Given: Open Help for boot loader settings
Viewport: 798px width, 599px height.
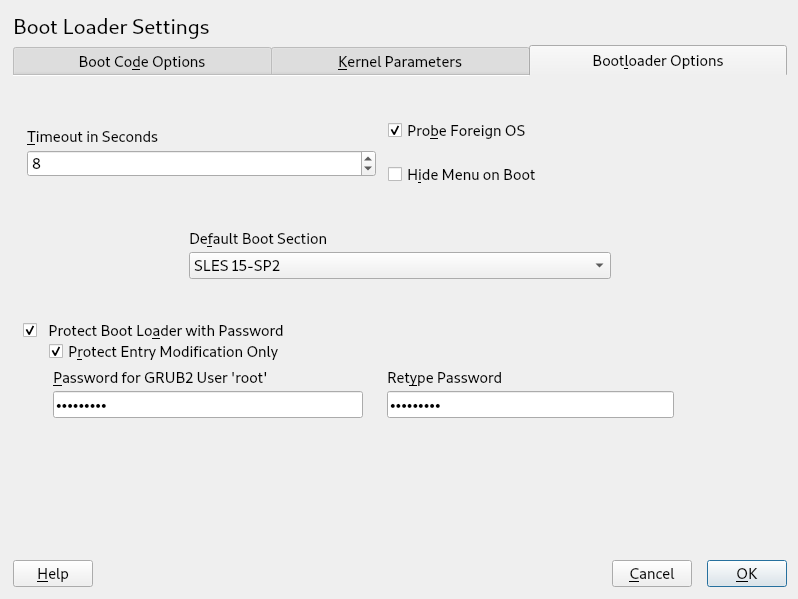Looking at the screenshot, I should point(53,574).
